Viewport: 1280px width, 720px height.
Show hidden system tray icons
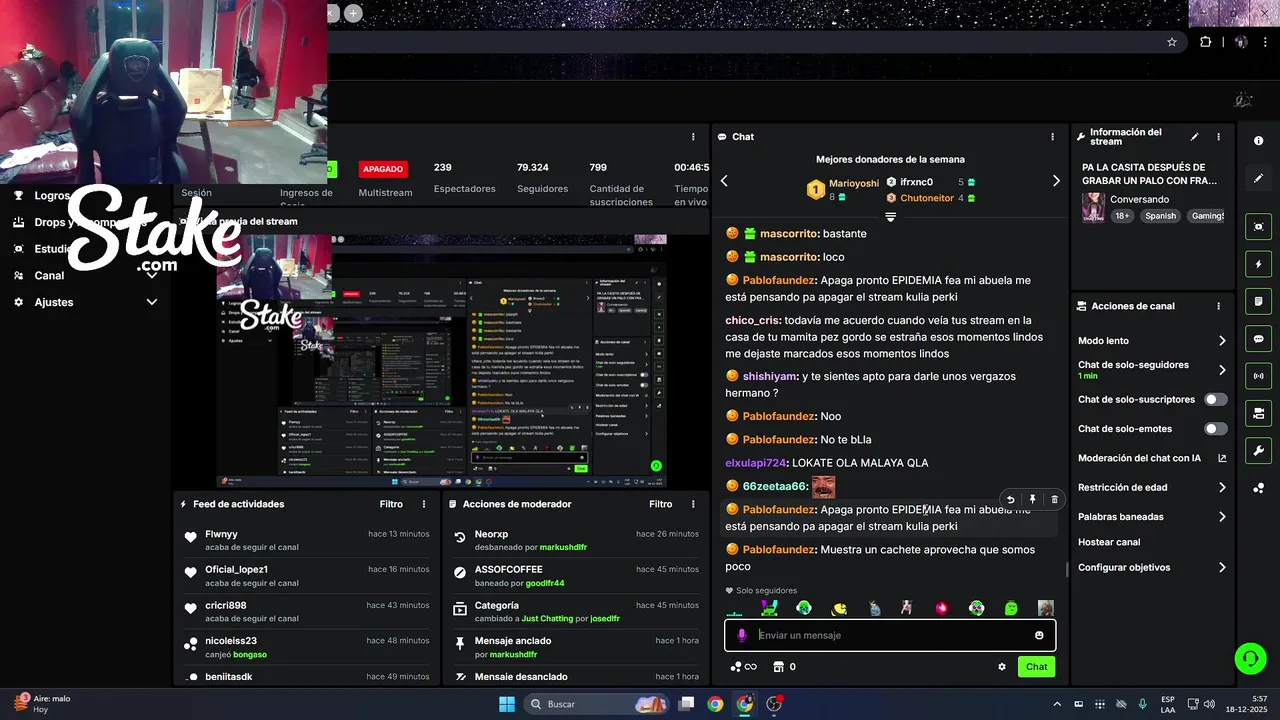pyautogui.click(x=1057, y=704)
